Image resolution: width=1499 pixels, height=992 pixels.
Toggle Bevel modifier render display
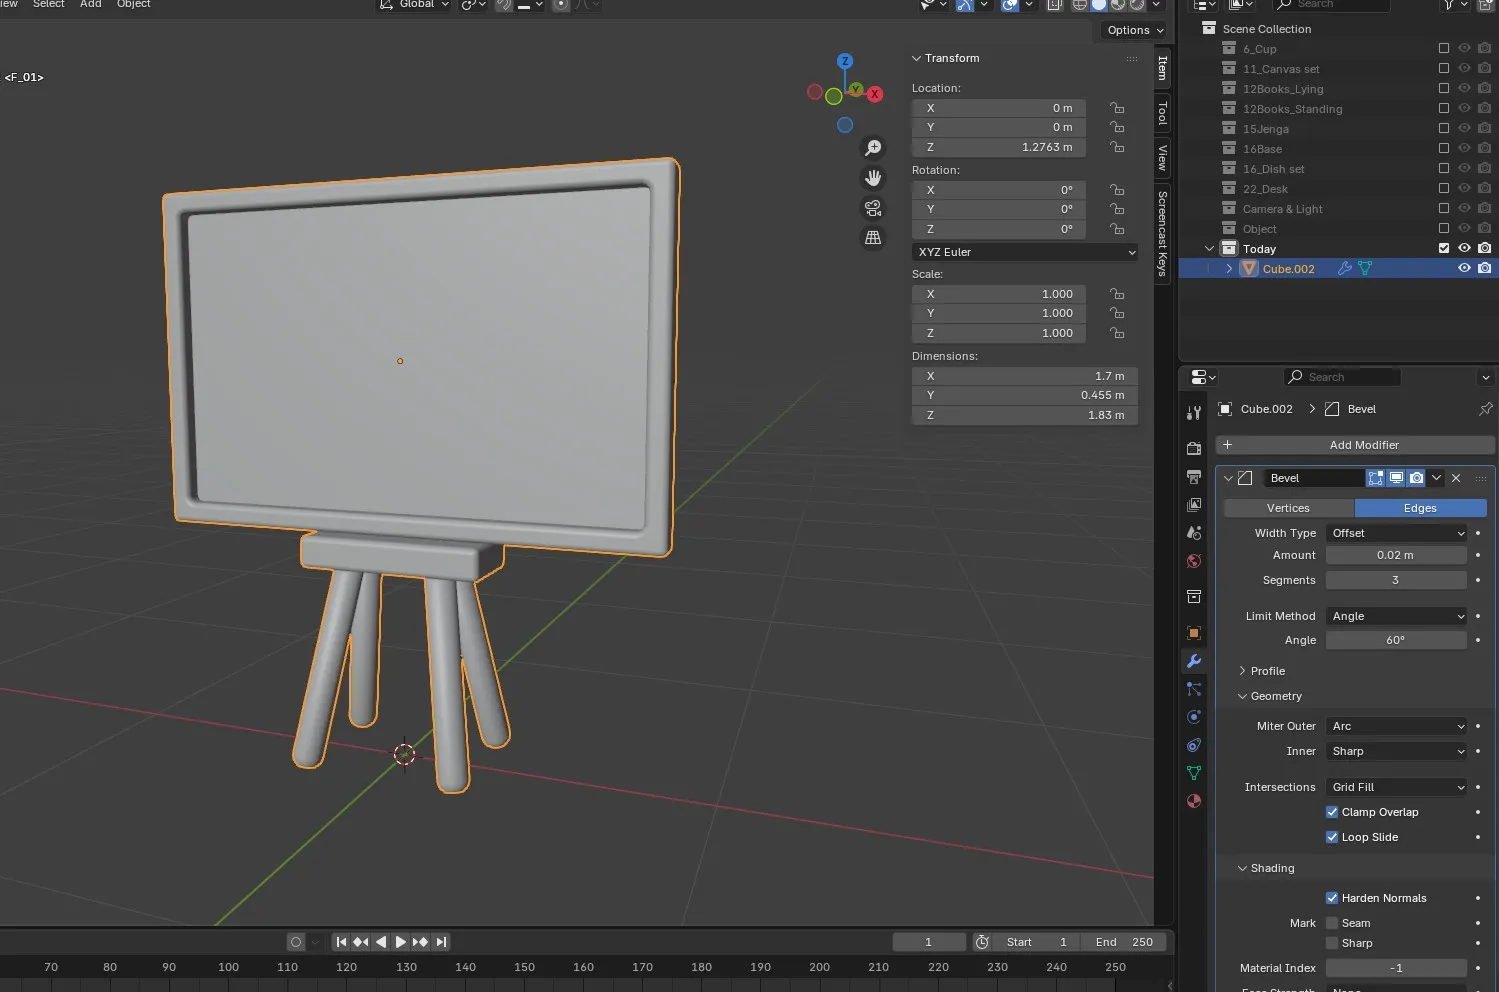pyautogui.click(x=1416, y=478)
